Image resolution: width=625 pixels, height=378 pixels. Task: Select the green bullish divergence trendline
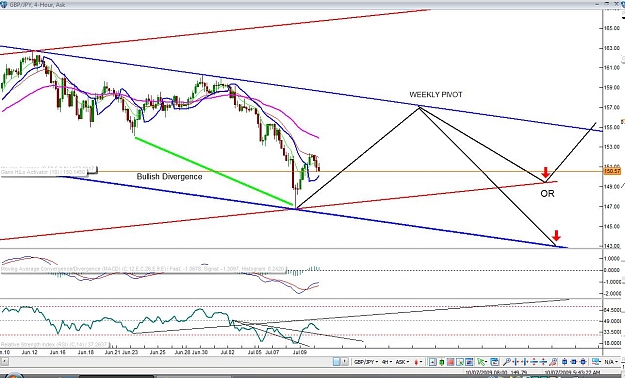click(x=215, y=172)
